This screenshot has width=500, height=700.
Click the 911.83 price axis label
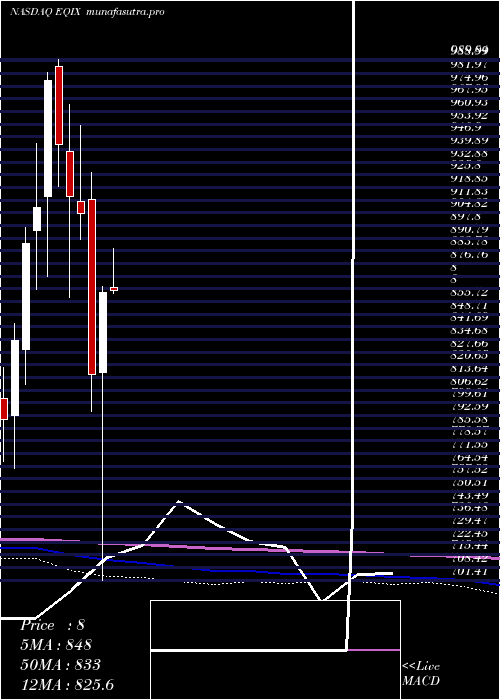[469, 192]
